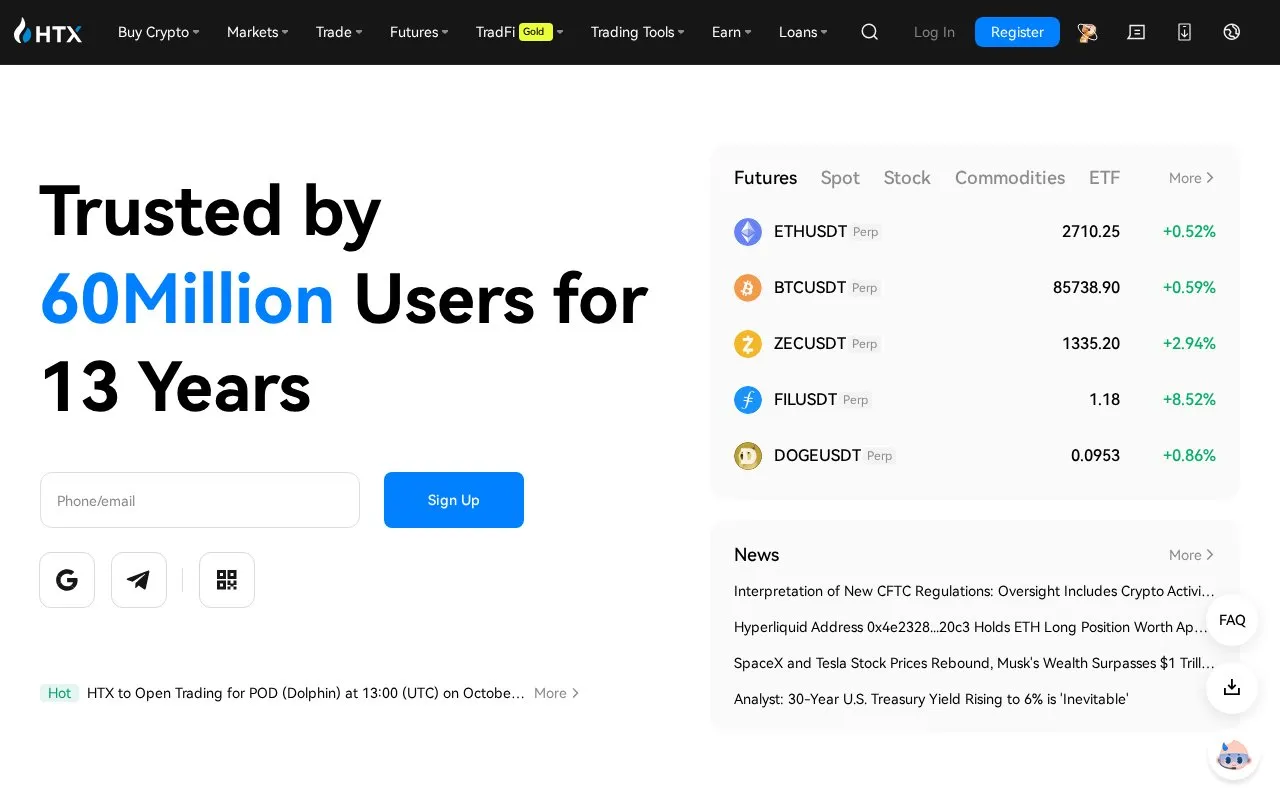Open the floating FAQ button
1280x800 pixels.
coord(1232,620)
